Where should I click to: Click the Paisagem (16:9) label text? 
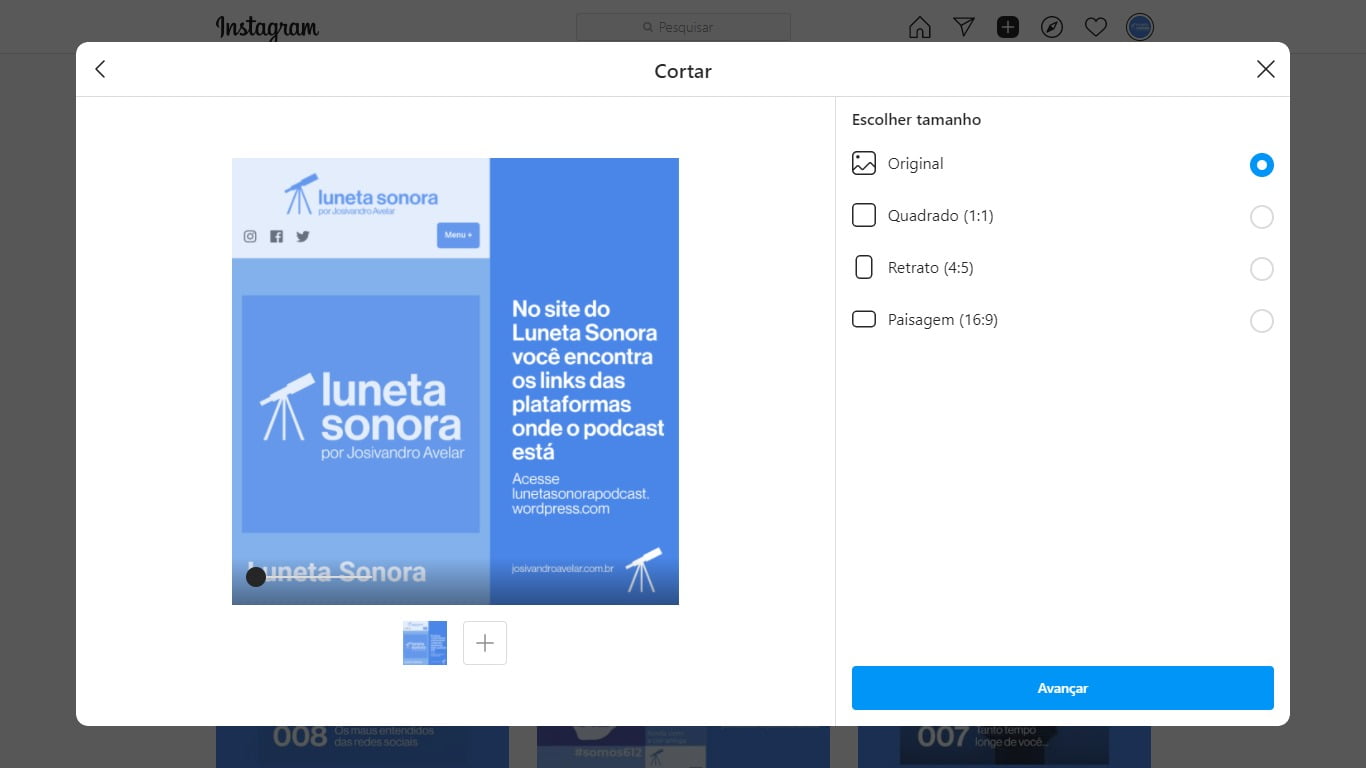(942, 320)
